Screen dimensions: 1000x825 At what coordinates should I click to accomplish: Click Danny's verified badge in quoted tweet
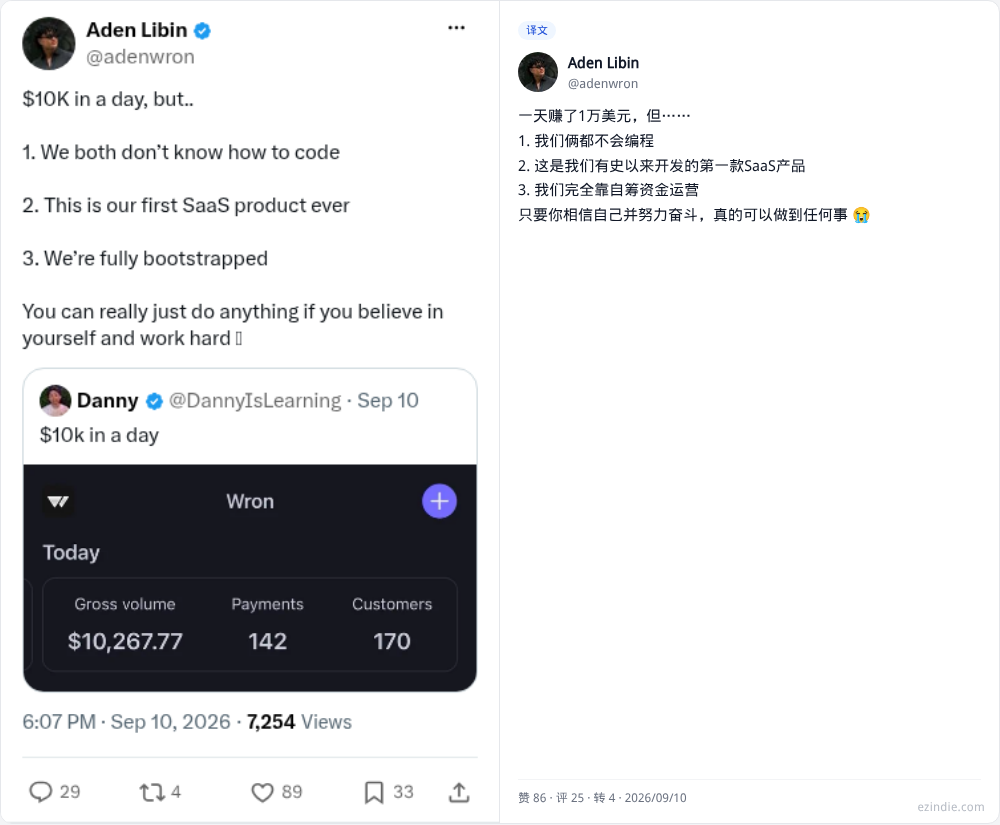[x=154, y=401]
